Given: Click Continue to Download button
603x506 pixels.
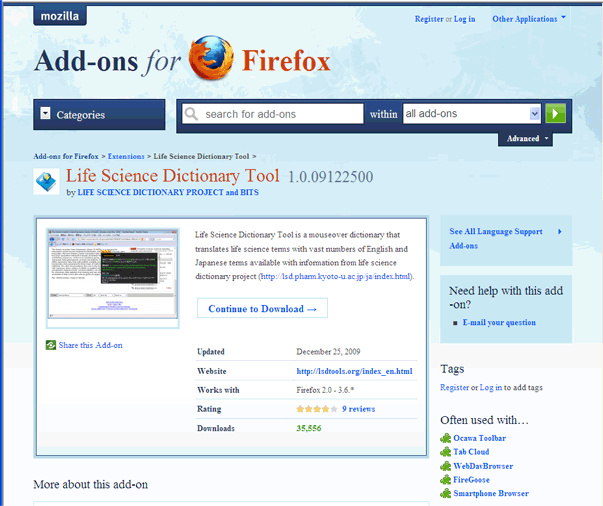Looking at the screenshot, I should click(x=262, y=309).
